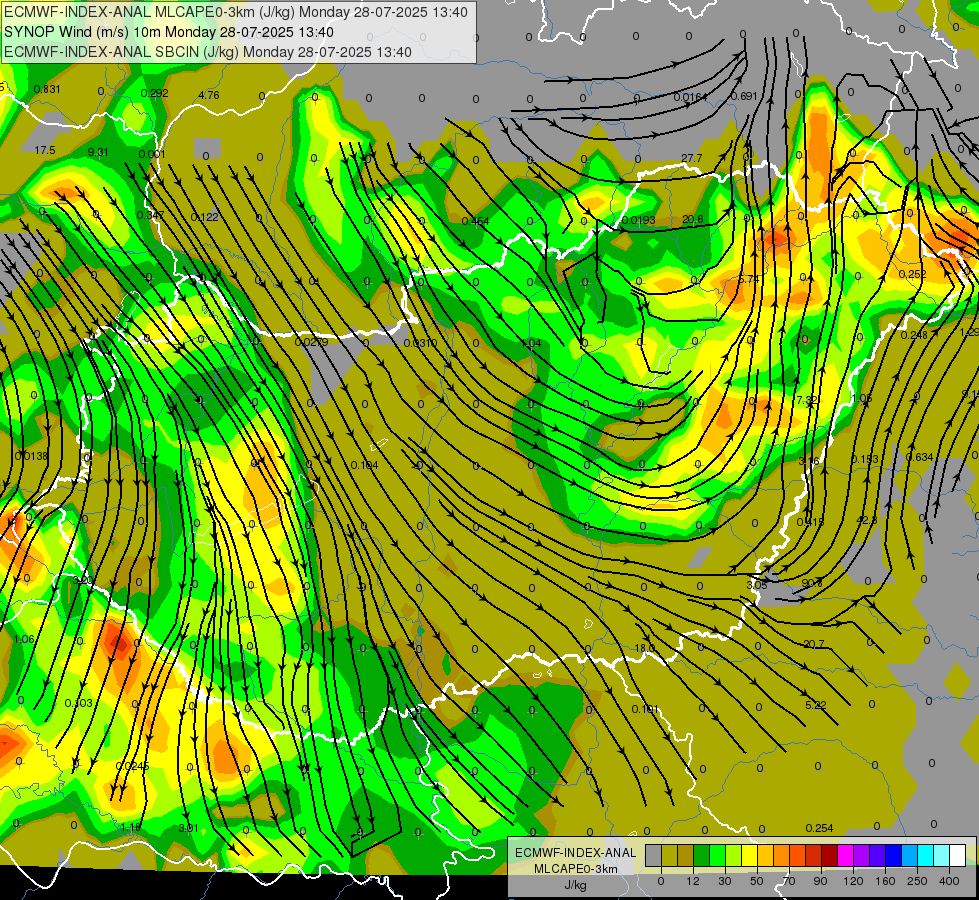Click the 0.104 value on the map
The width and height of the screenshot is (979, 900).
364,465
